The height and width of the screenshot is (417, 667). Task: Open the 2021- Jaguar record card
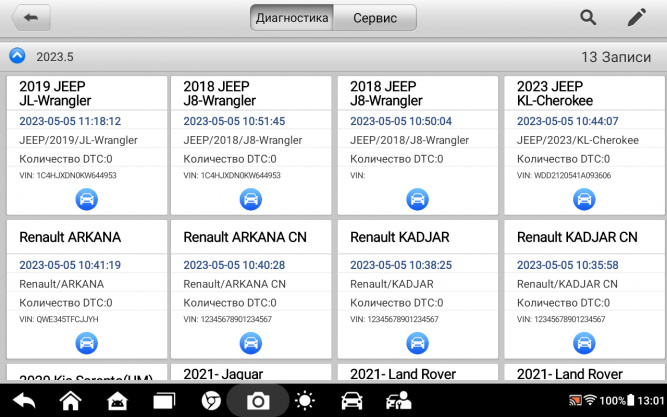click(251, 373)
